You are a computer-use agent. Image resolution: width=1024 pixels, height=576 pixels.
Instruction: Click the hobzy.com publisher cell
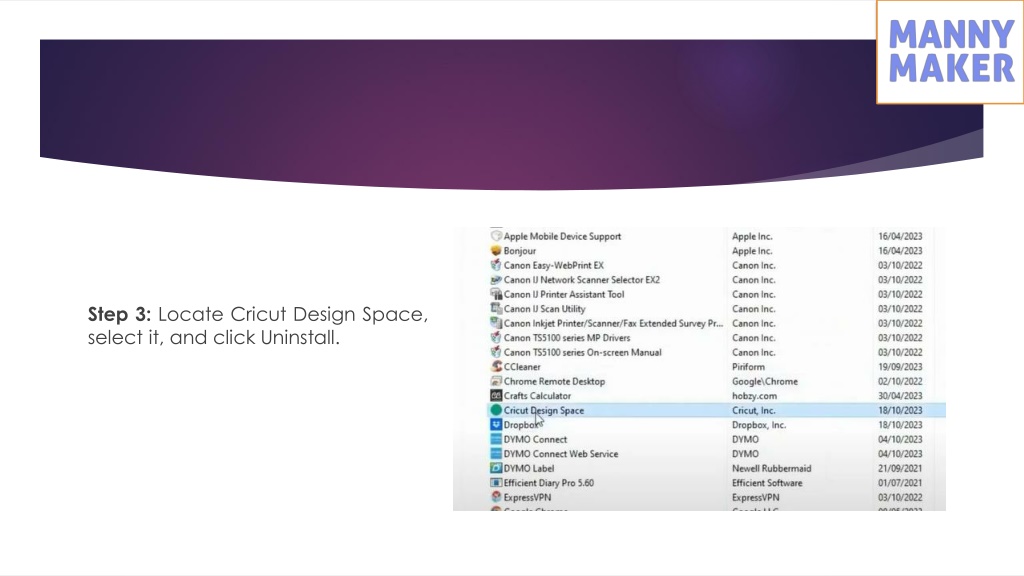[754, 396]
